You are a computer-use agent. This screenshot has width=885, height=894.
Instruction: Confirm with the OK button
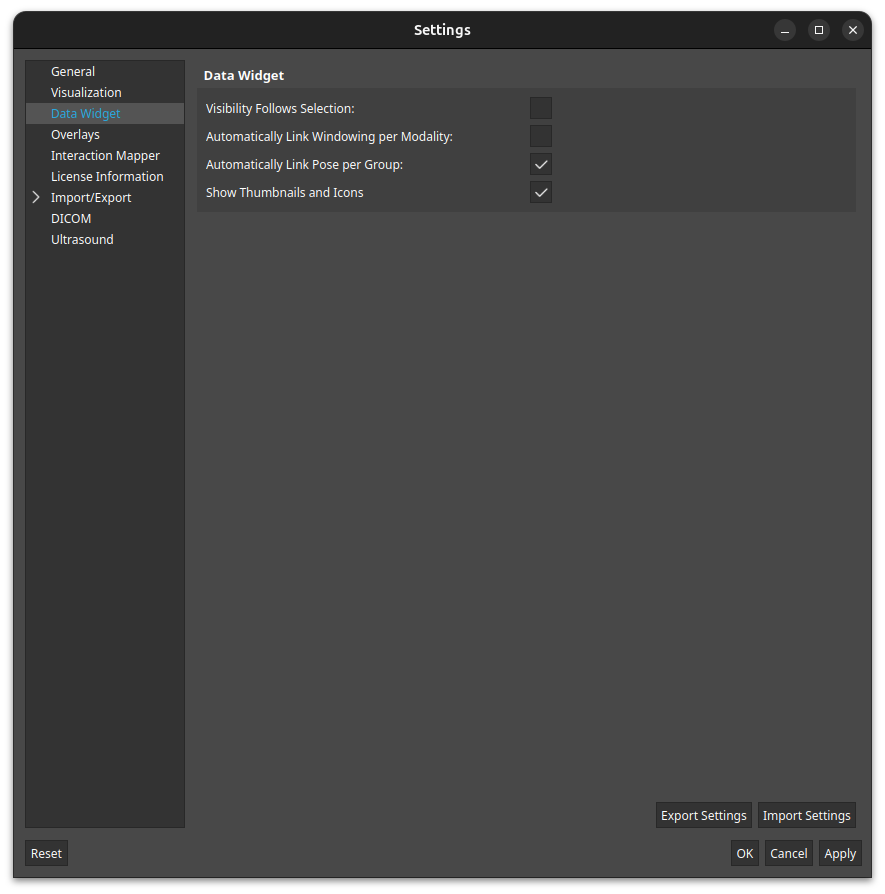[x=745, y=854]
